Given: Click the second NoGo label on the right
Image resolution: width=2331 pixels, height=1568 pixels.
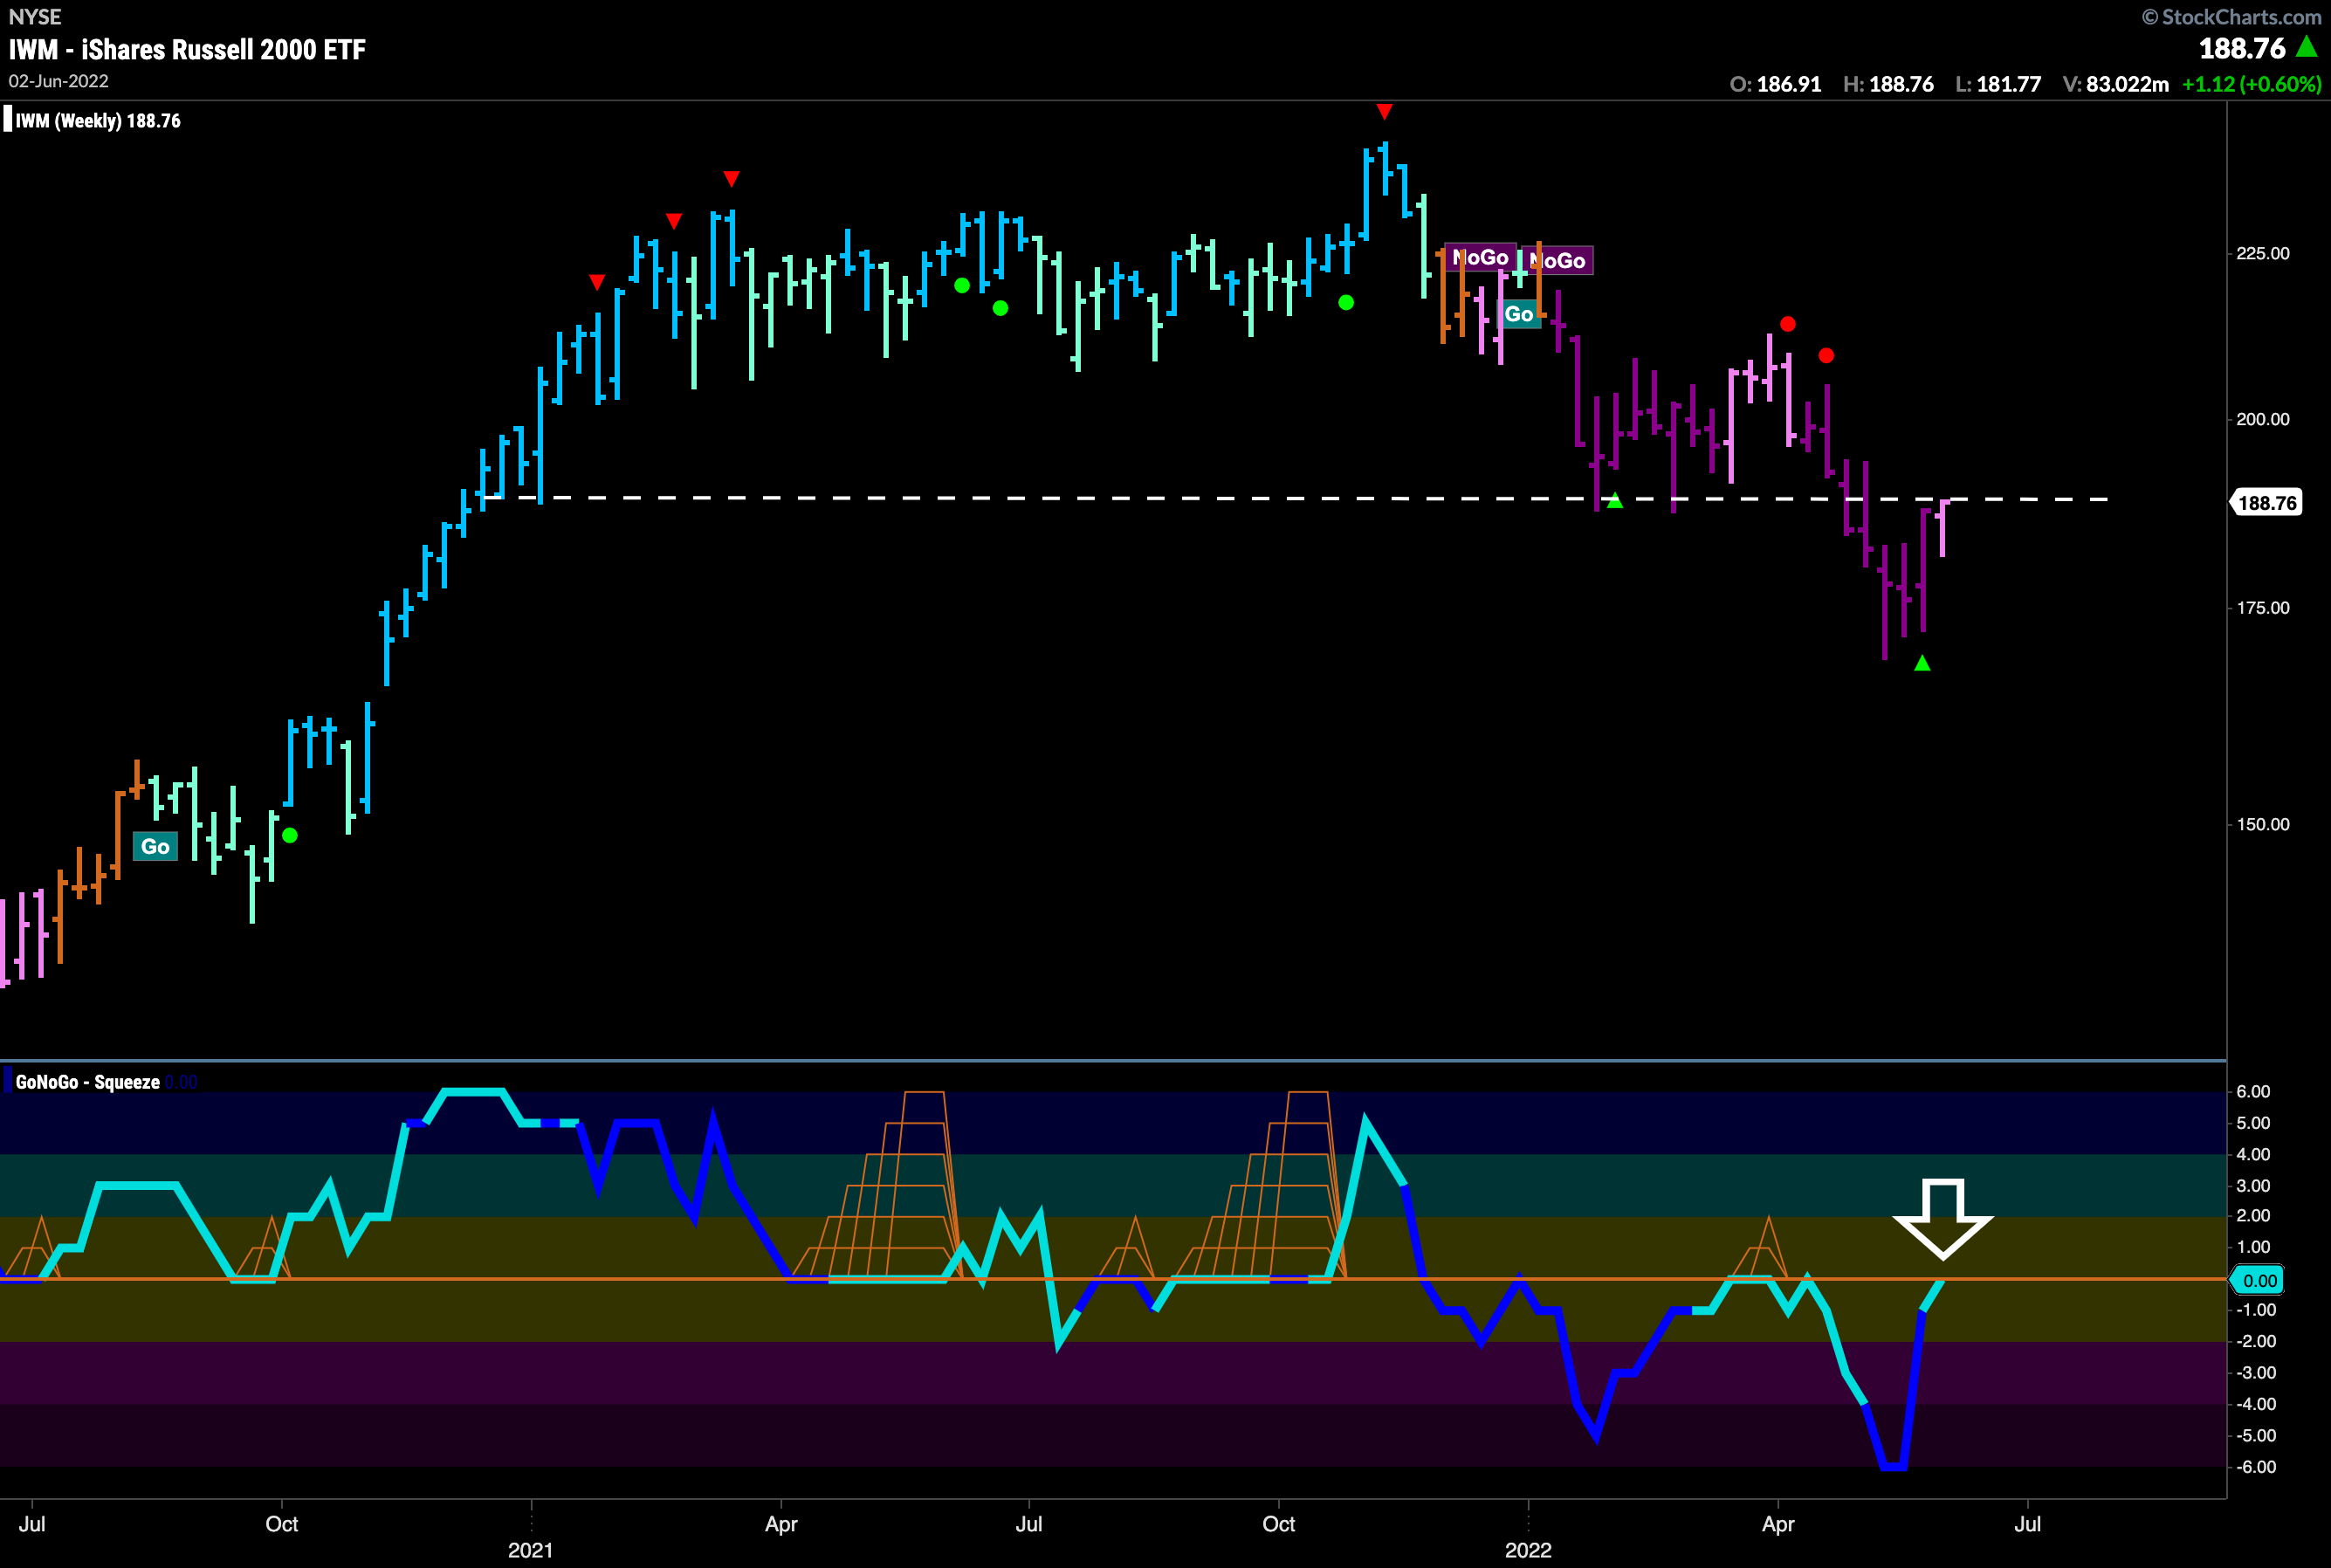Looking at the screenshot, I should pos(1558,261).
